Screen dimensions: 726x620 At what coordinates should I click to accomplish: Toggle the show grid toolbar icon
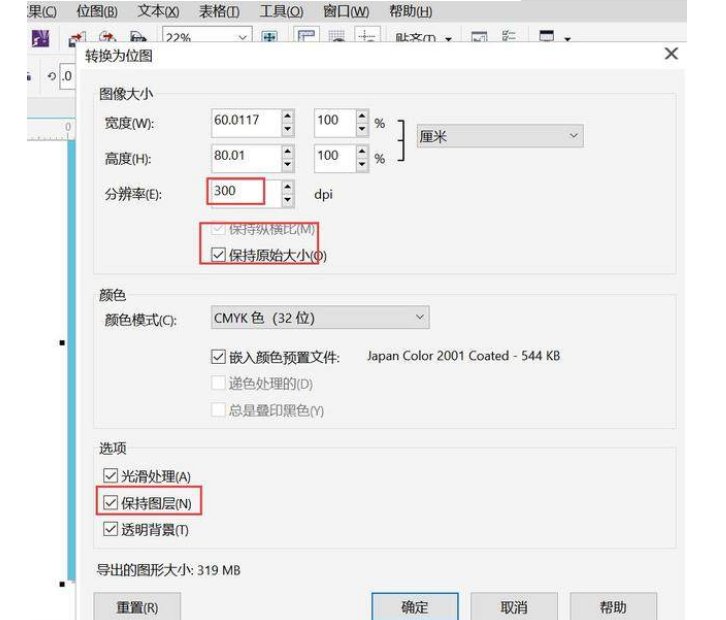(x=337, y=36)
